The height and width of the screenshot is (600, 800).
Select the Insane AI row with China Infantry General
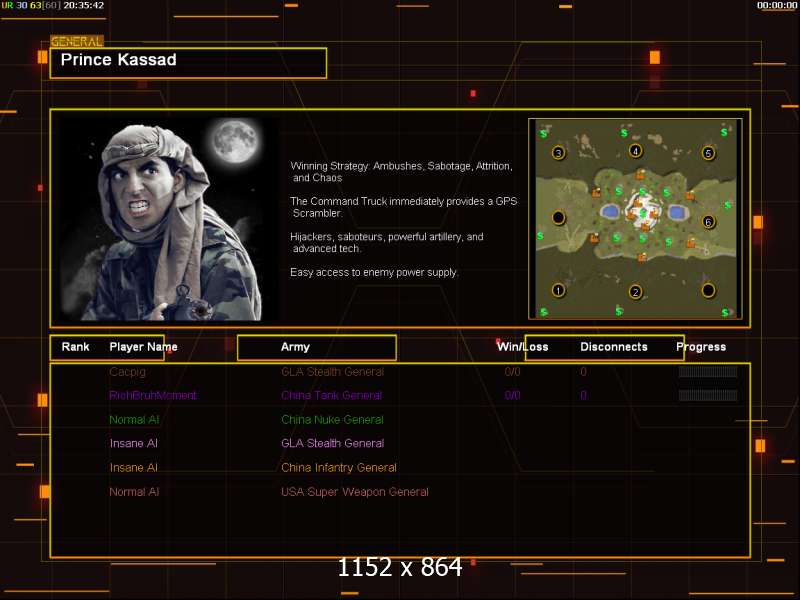(399, 467)
